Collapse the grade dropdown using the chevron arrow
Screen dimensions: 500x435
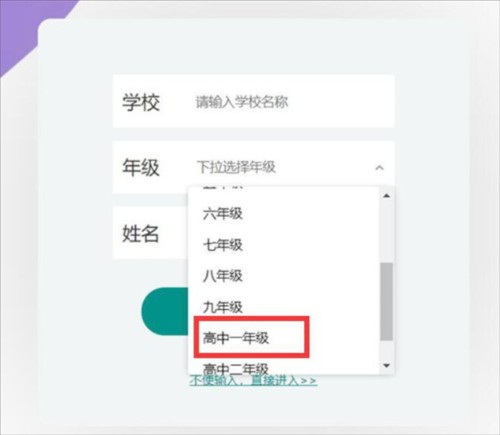pyautogui.click(x=379, y=168)
